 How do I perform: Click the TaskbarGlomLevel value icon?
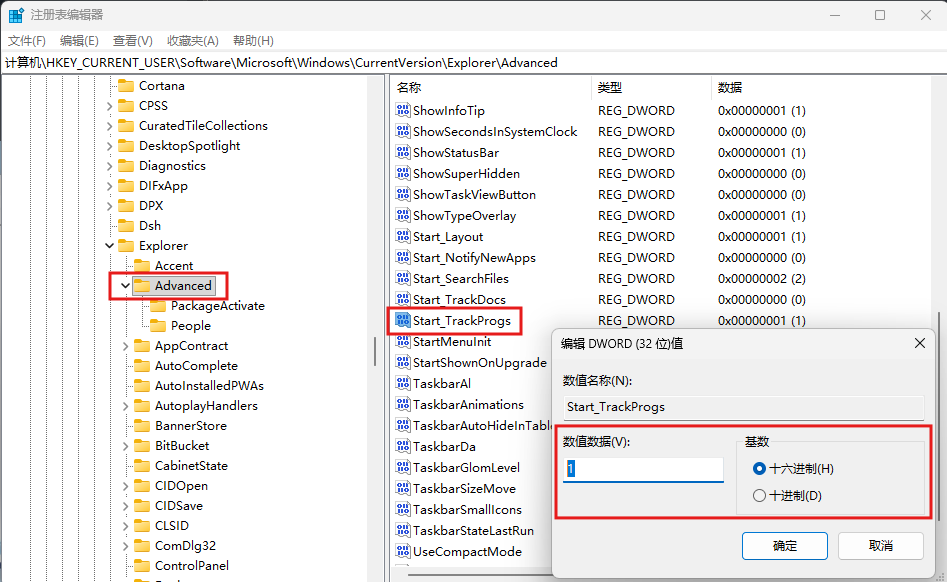coord(403,467)
